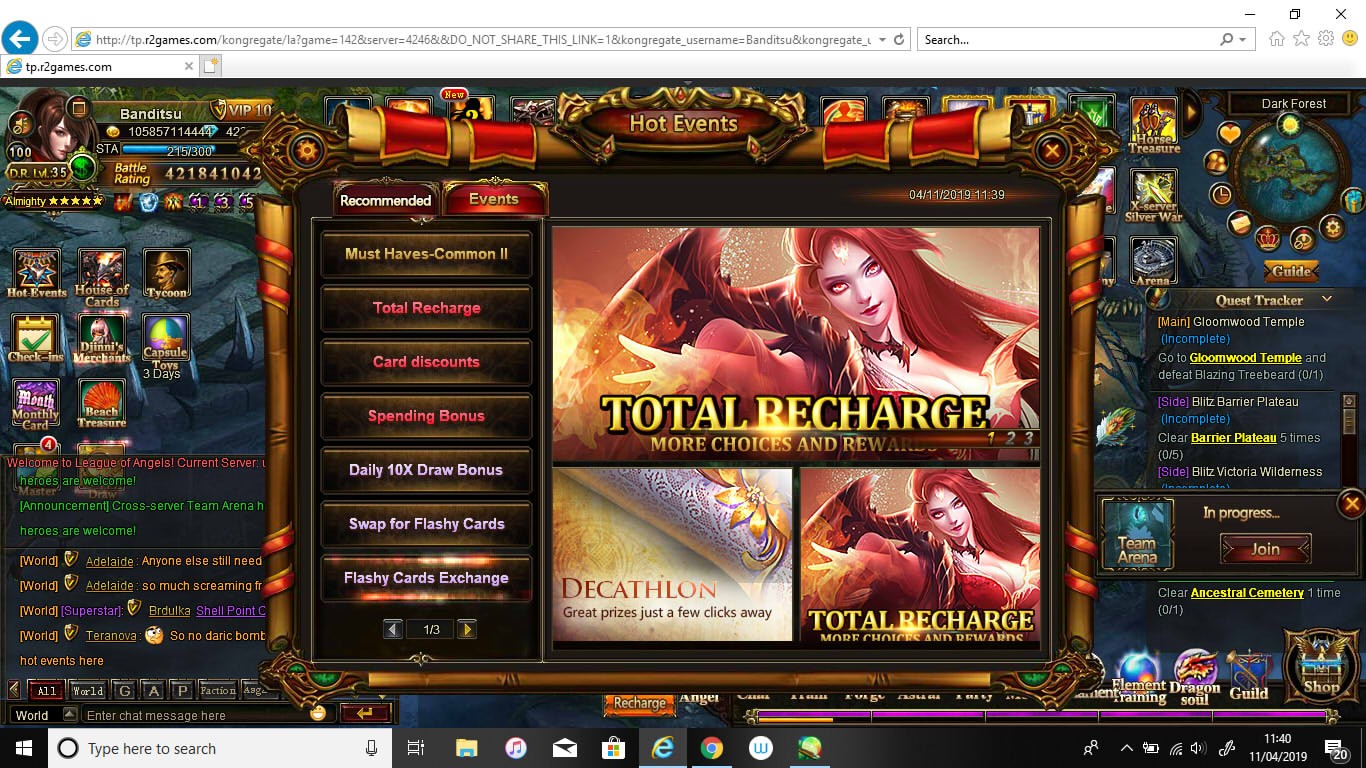Switch to the Events tab

click(x=494, y=199)
